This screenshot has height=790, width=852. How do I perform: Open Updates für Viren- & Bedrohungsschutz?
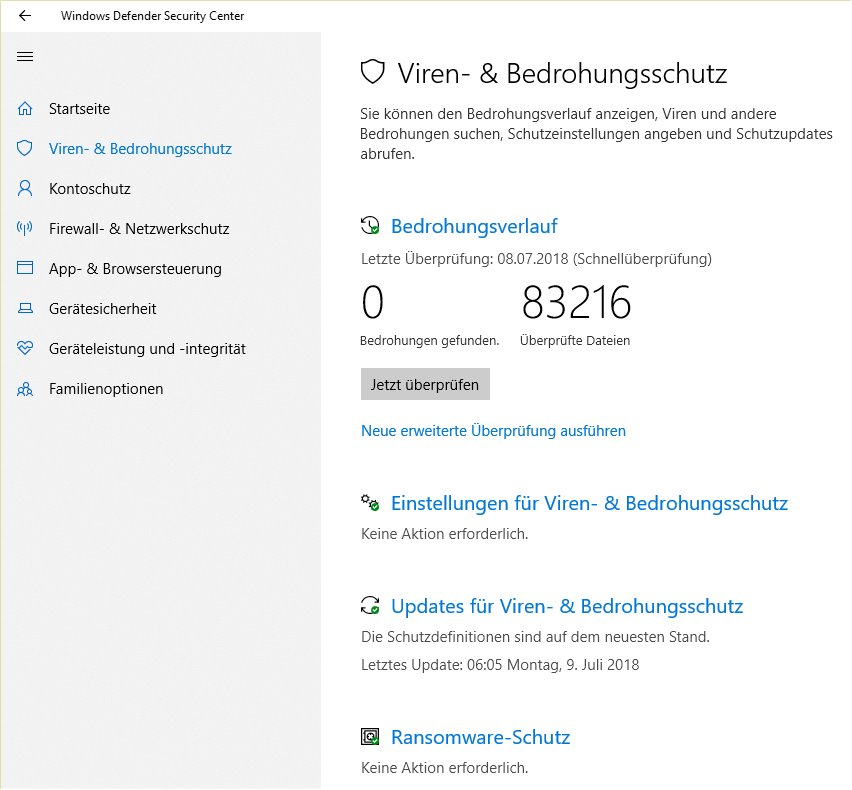coord(567,606)
